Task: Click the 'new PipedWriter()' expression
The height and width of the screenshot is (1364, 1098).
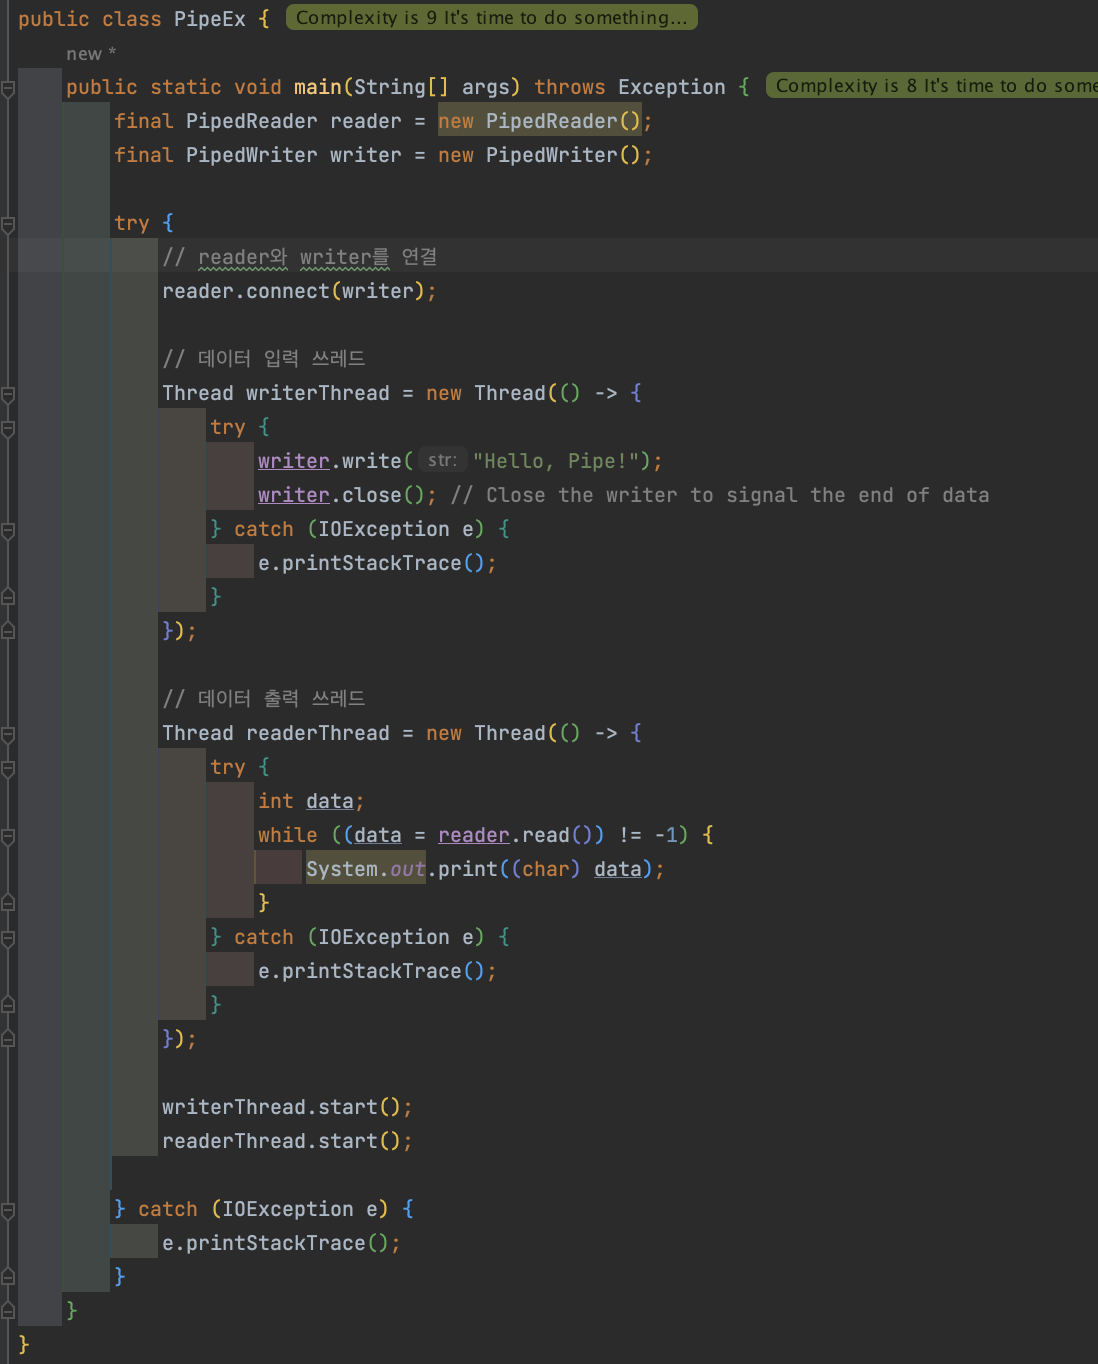Action: pos(539,155)
